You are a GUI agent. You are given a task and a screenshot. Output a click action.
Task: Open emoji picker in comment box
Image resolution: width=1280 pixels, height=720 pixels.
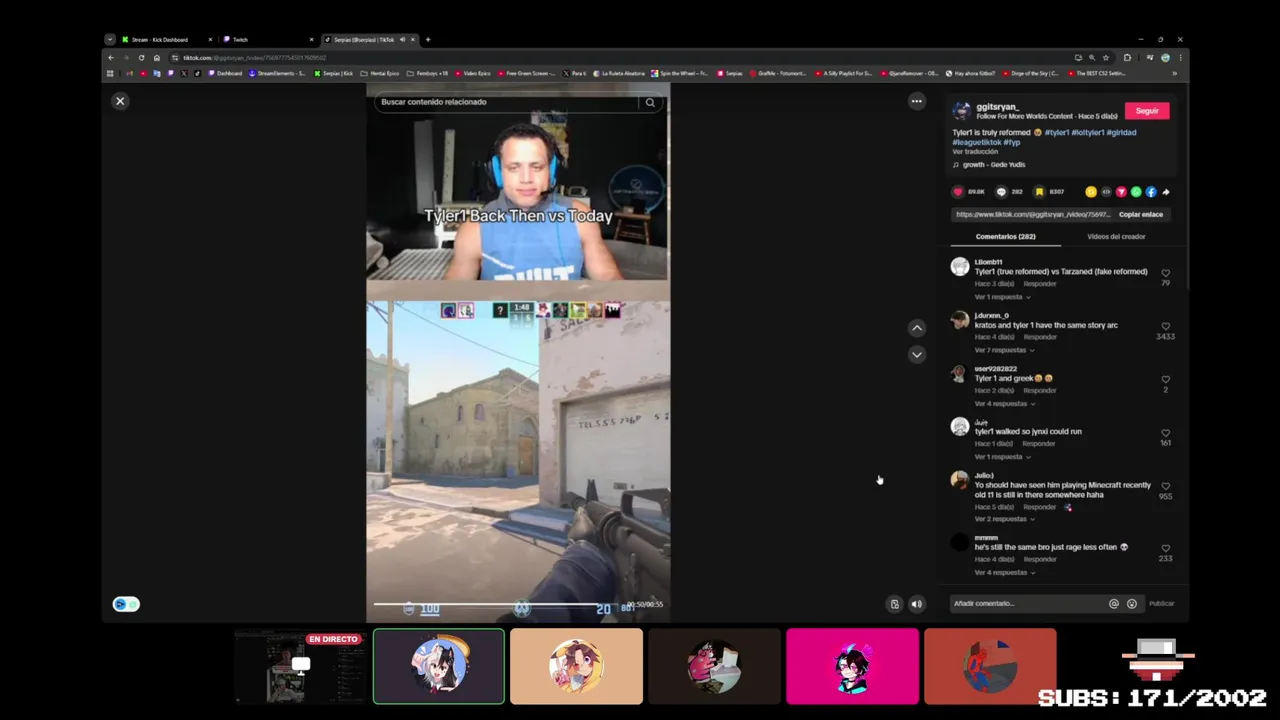tap(1132, 604)
